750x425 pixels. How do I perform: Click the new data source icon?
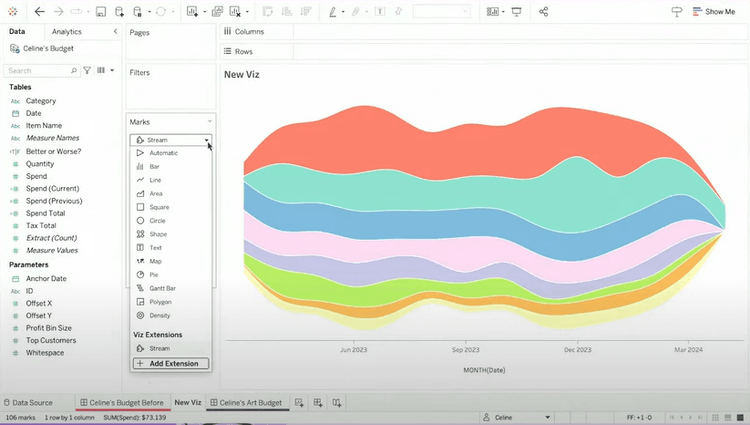tap(119, 12)
